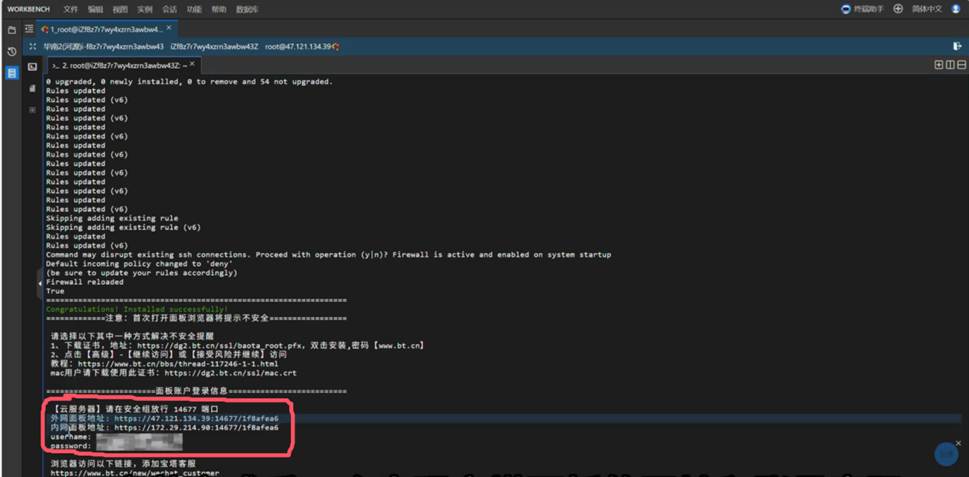The height and width of the screenshot is (477, 969).
Task: Add a new terminal pane with plus icon
Action: (938, 65)
